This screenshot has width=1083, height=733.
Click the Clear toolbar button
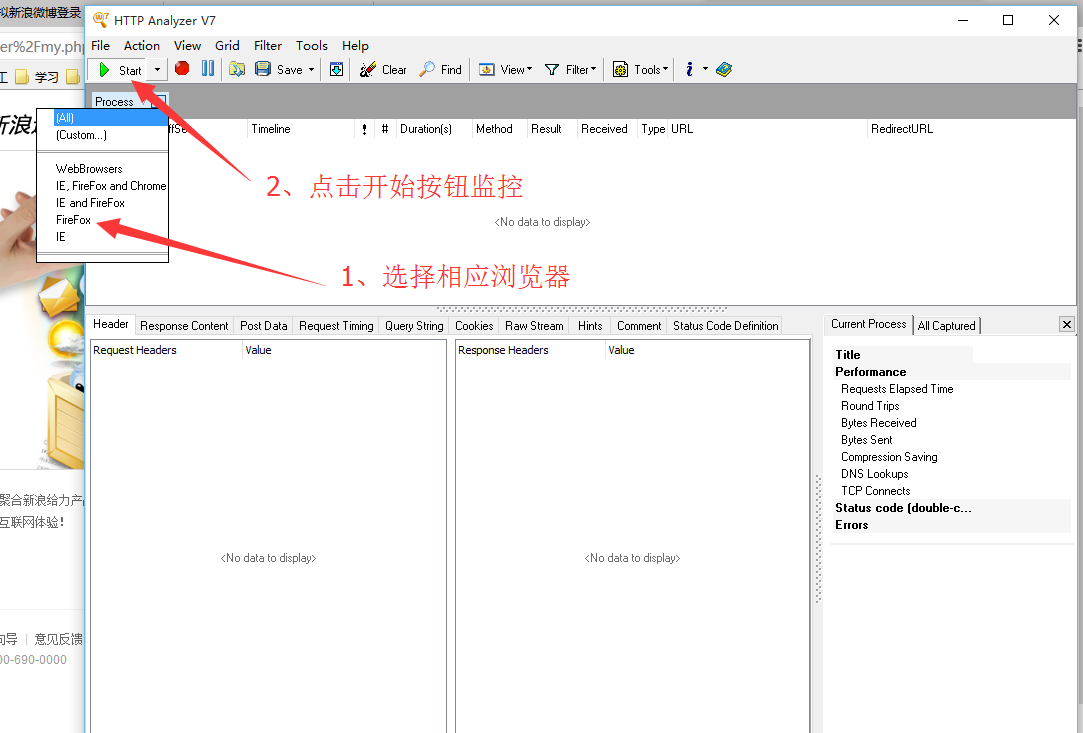click(x=383, y=70)
